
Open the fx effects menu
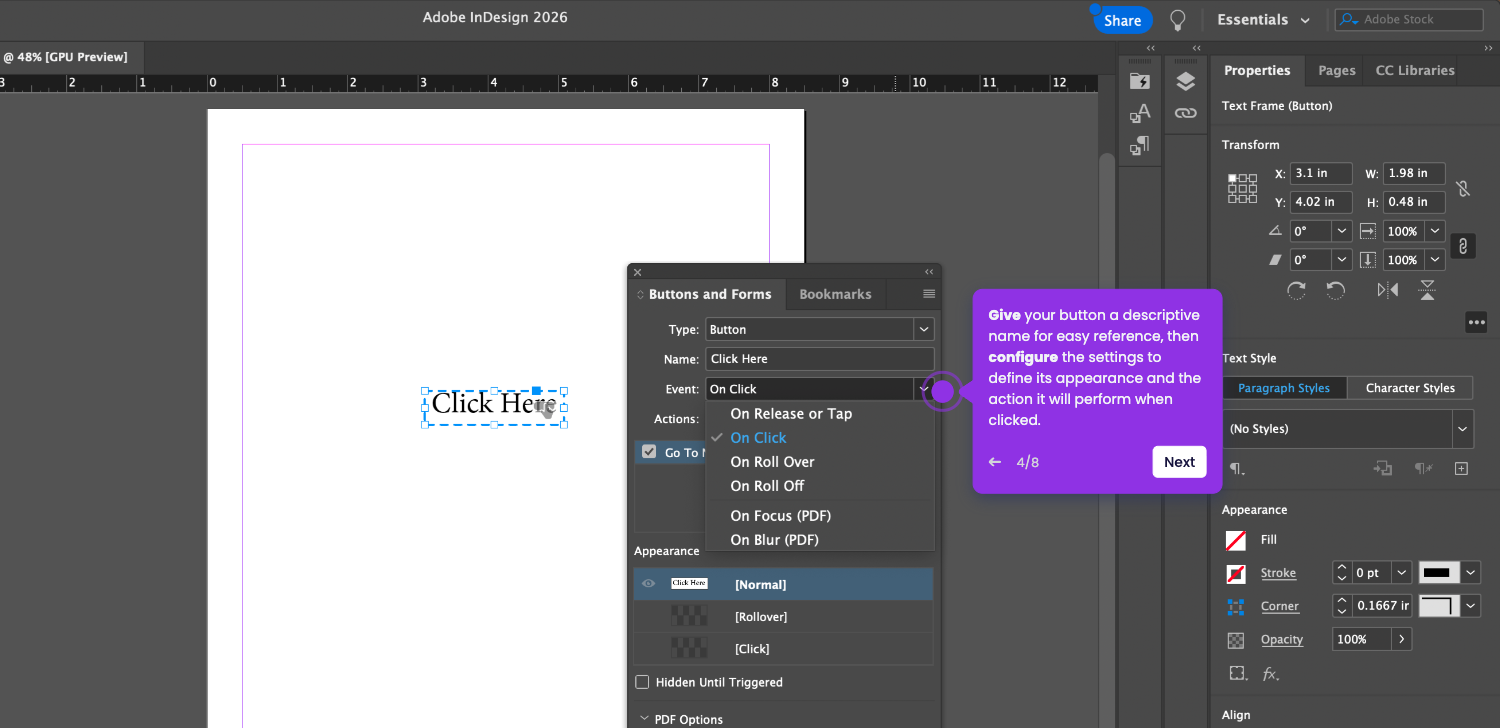[1270, 674]
